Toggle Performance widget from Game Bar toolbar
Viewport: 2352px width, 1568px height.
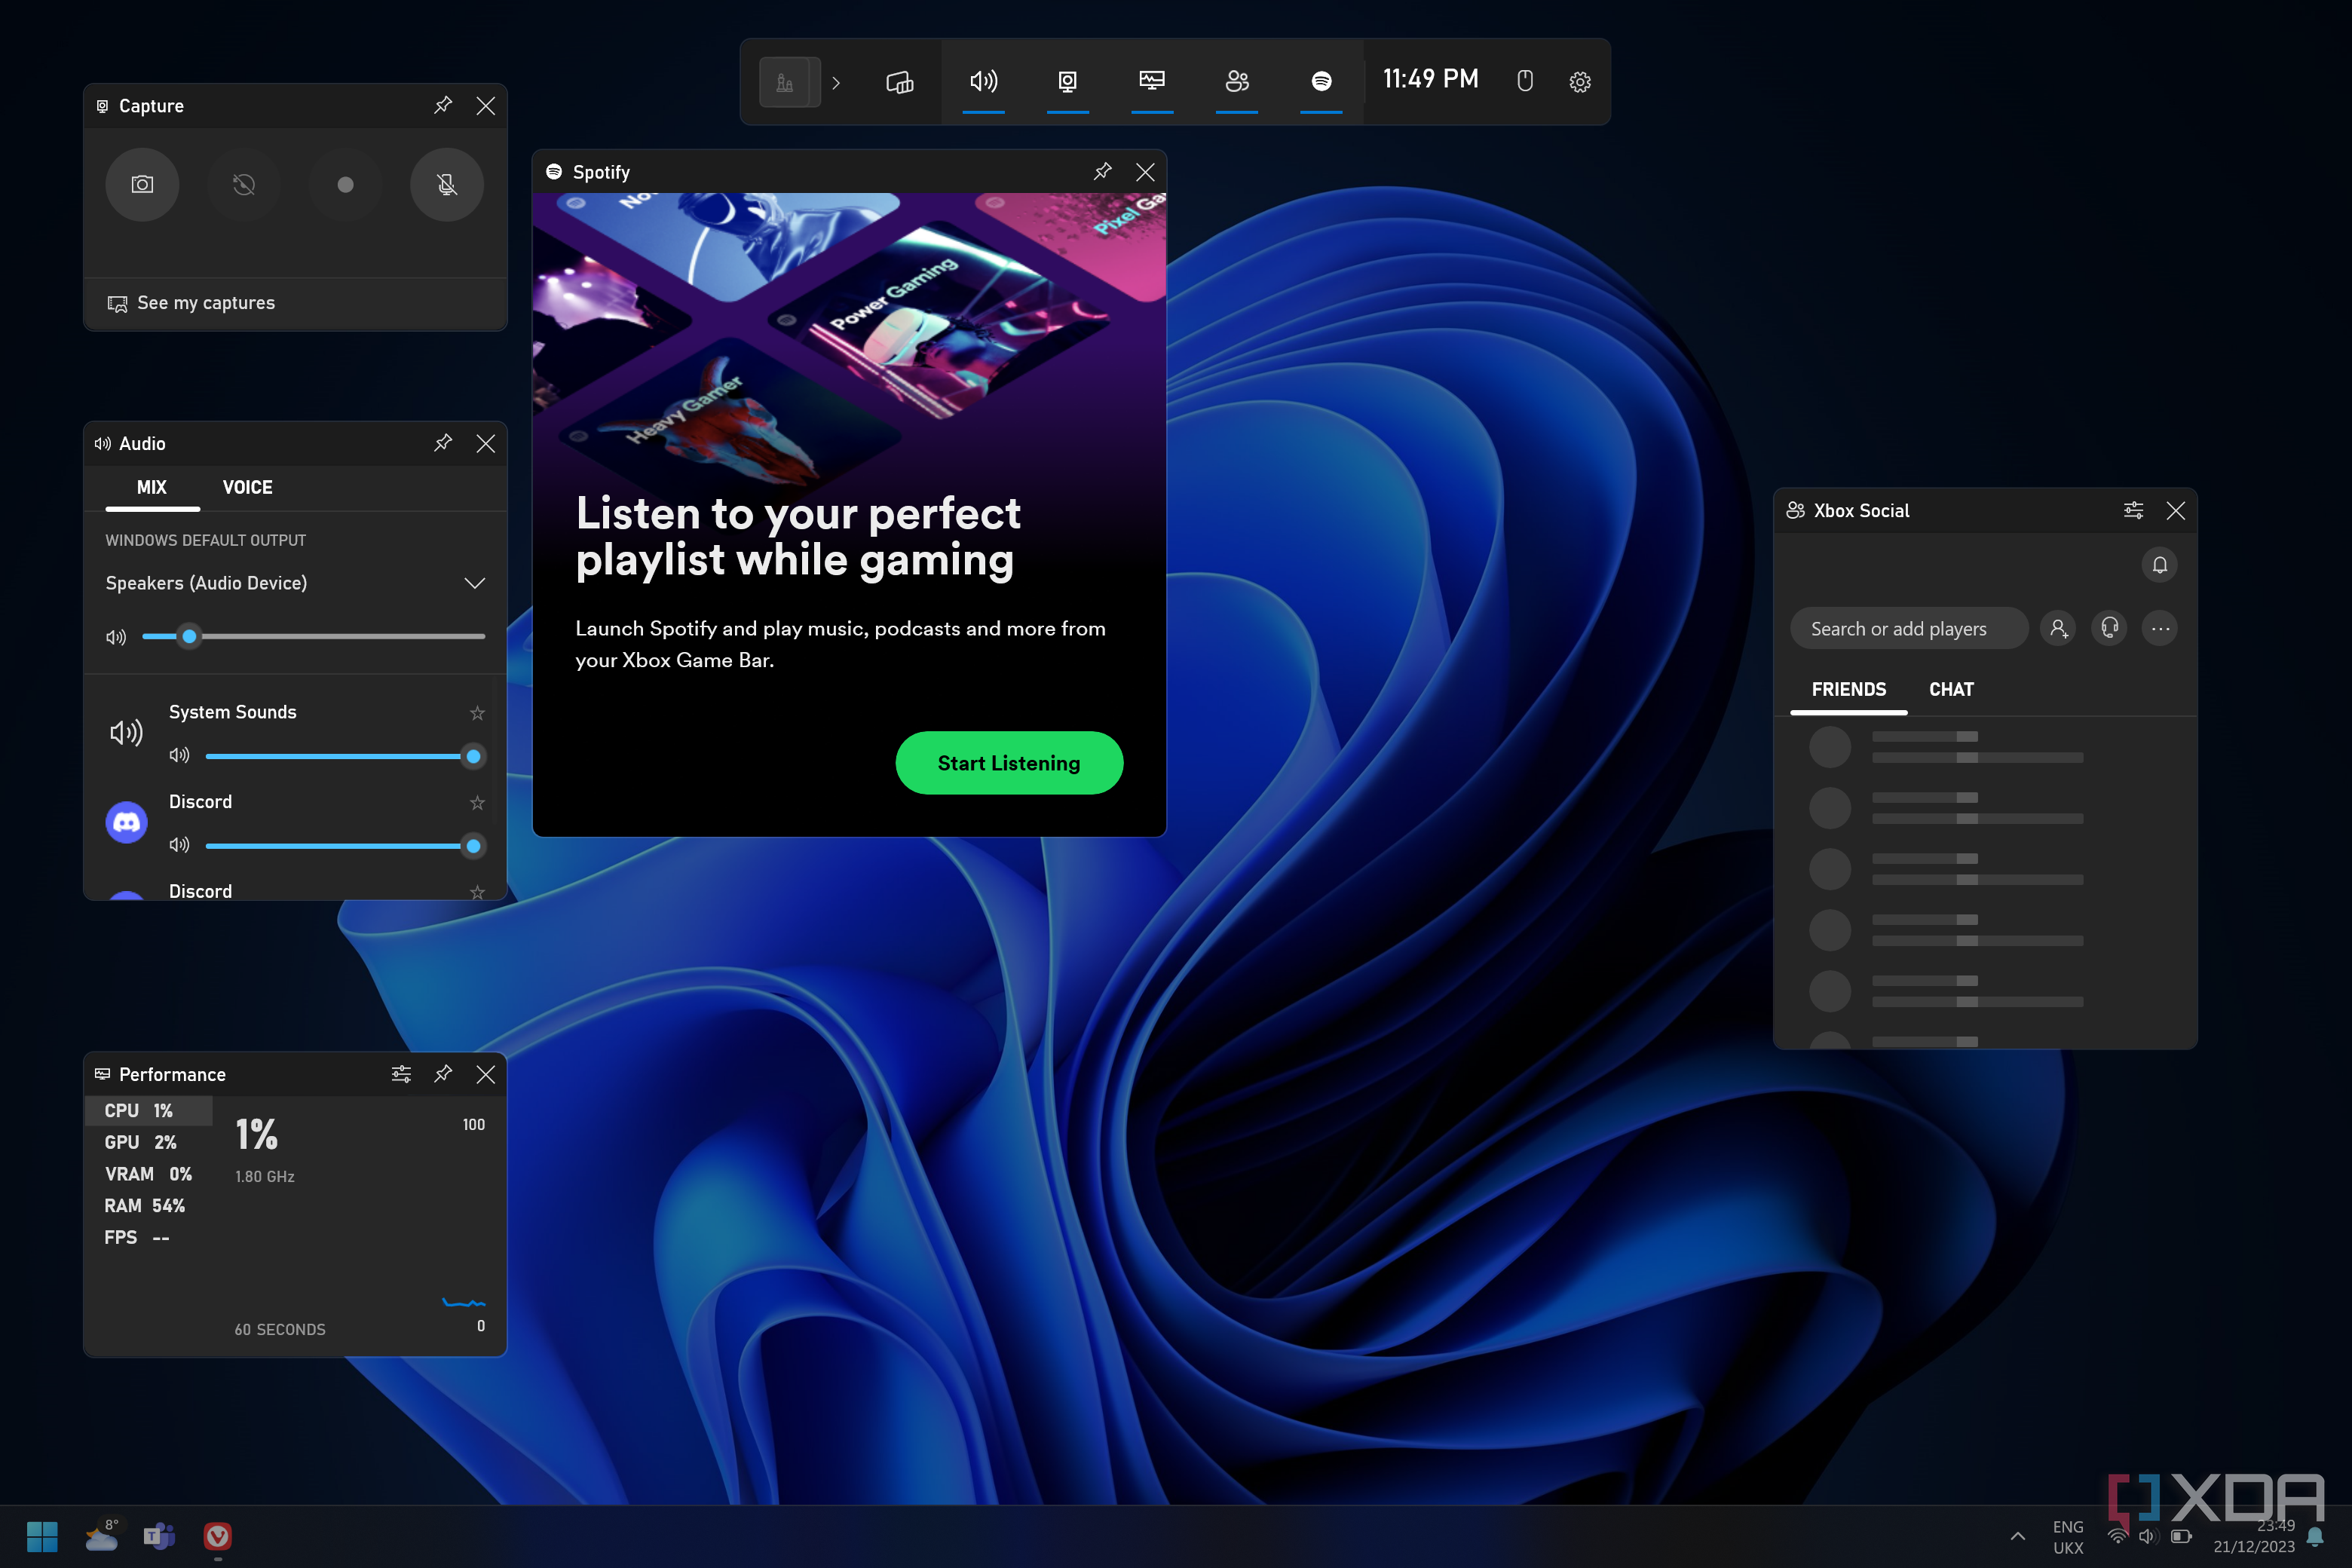coord(1152,81)
